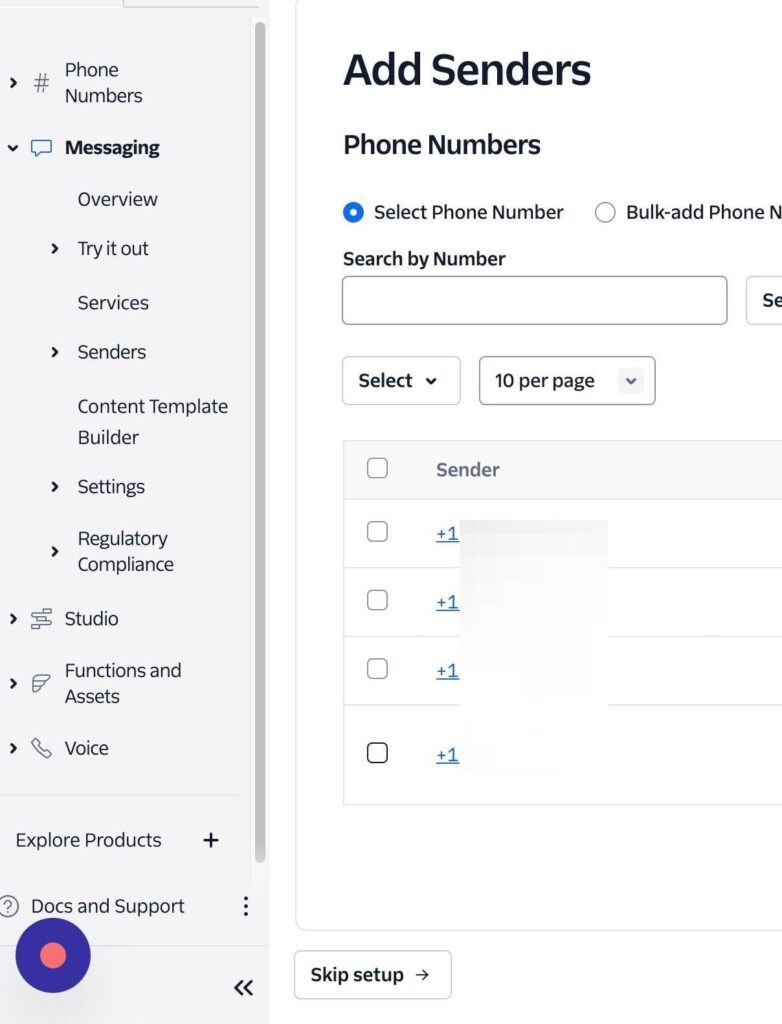This screenshot has width=782, height=1024.
Task: Click the Functions and Assets icon
Action: tap(41, 684)
